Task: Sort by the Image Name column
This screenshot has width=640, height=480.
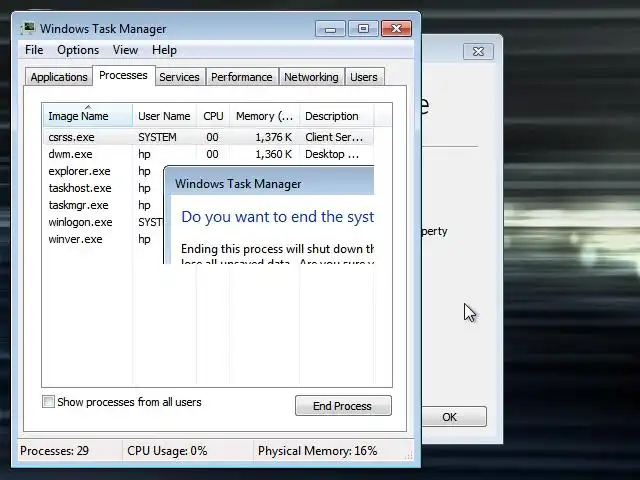Action: tap(87, 116)
